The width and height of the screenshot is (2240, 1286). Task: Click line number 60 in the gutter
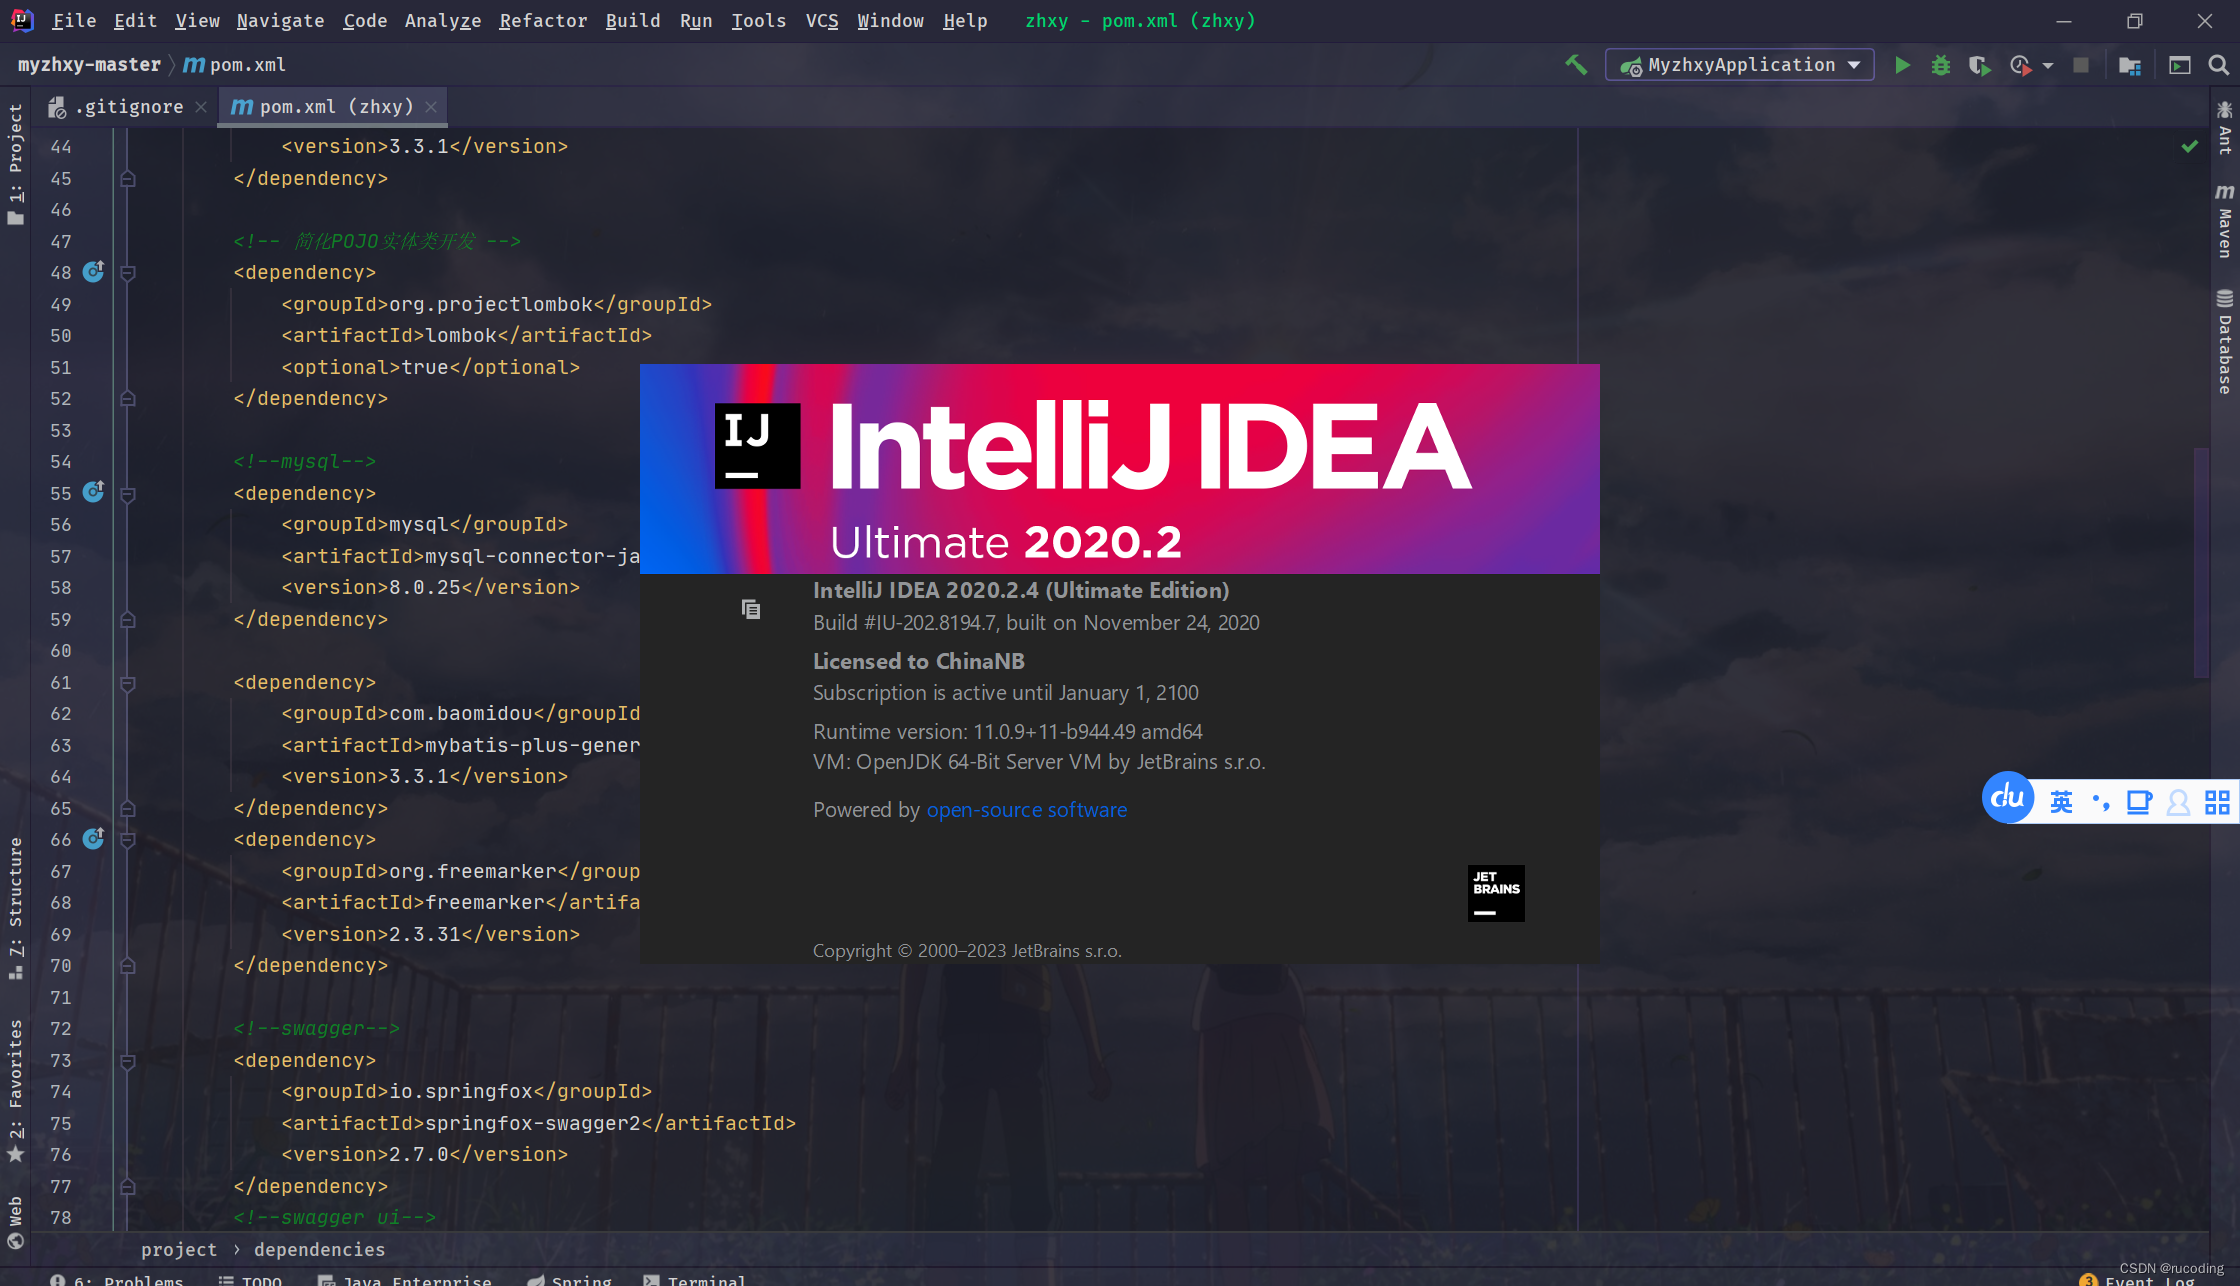point(61,651)
